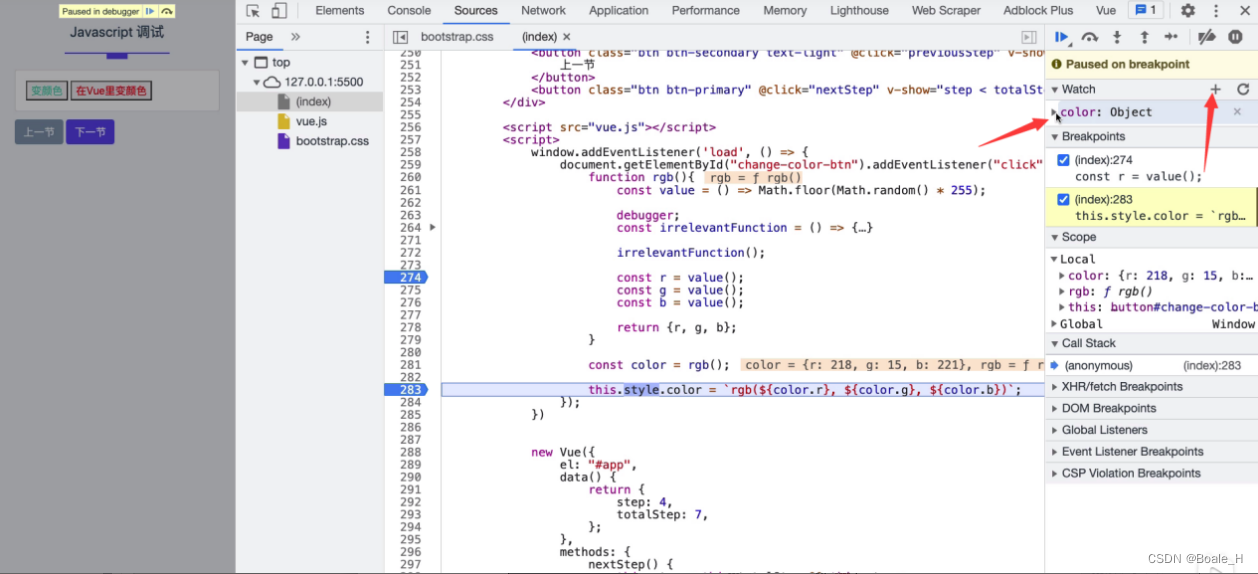This screenshot has width=1258, height=574.
Task: Open the Memory tab
Action: (x=785, y=11)
